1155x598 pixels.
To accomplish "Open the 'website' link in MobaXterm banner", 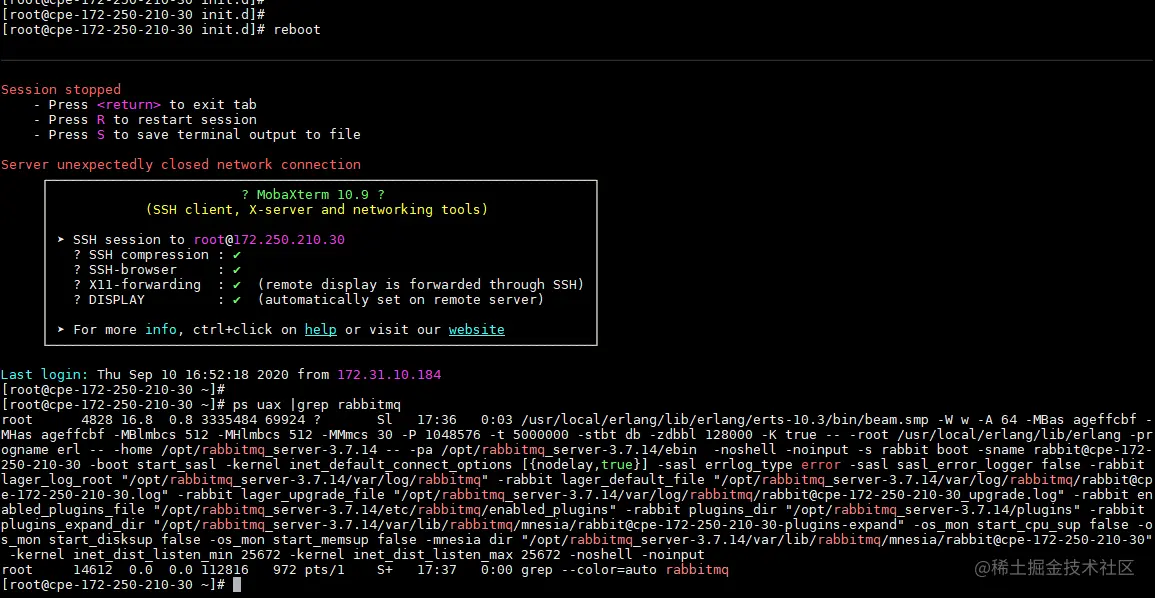I will pos(477,330).
